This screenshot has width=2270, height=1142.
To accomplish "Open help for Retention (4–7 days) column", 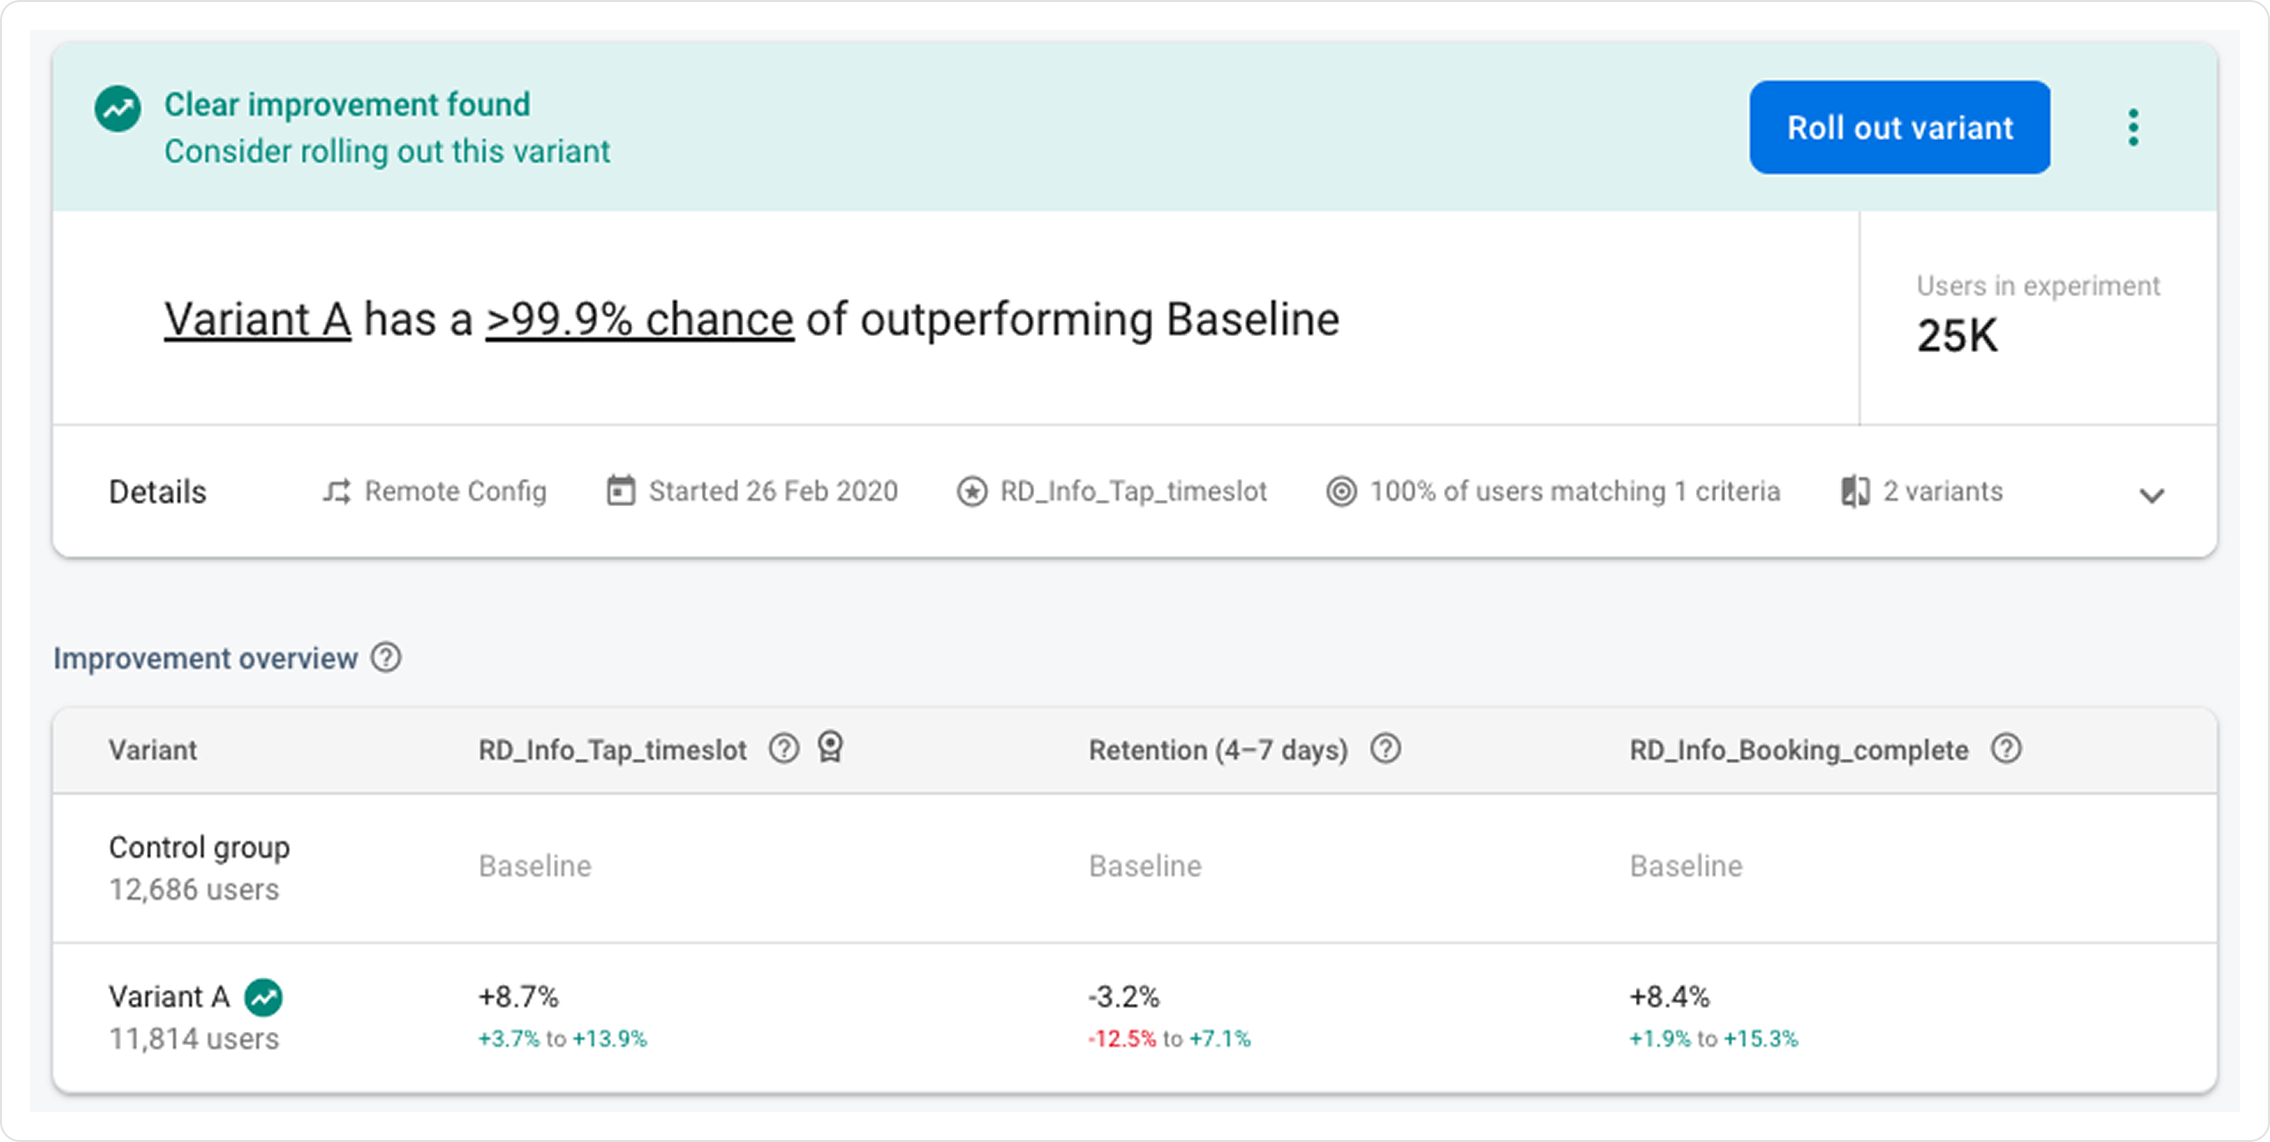I will pos(1385,749).
